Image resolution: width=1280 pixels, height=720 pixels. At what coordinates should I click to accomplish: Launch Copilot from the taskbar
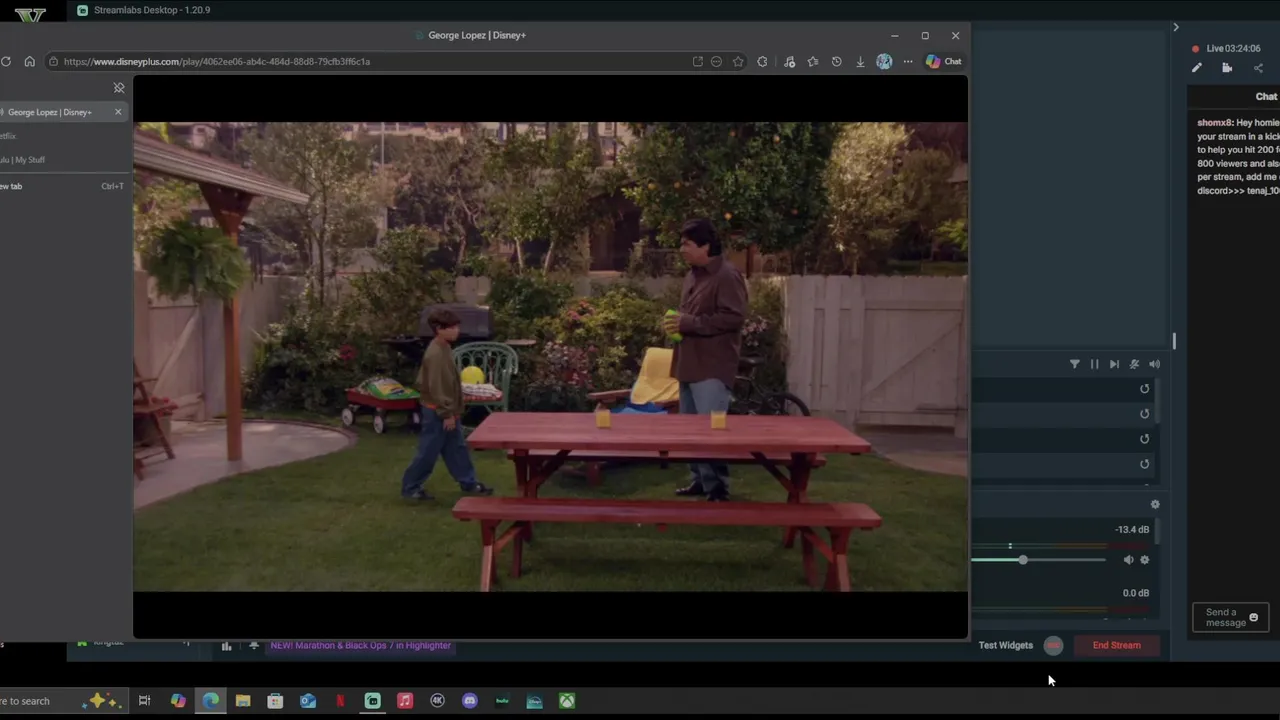tap(178, 701)
